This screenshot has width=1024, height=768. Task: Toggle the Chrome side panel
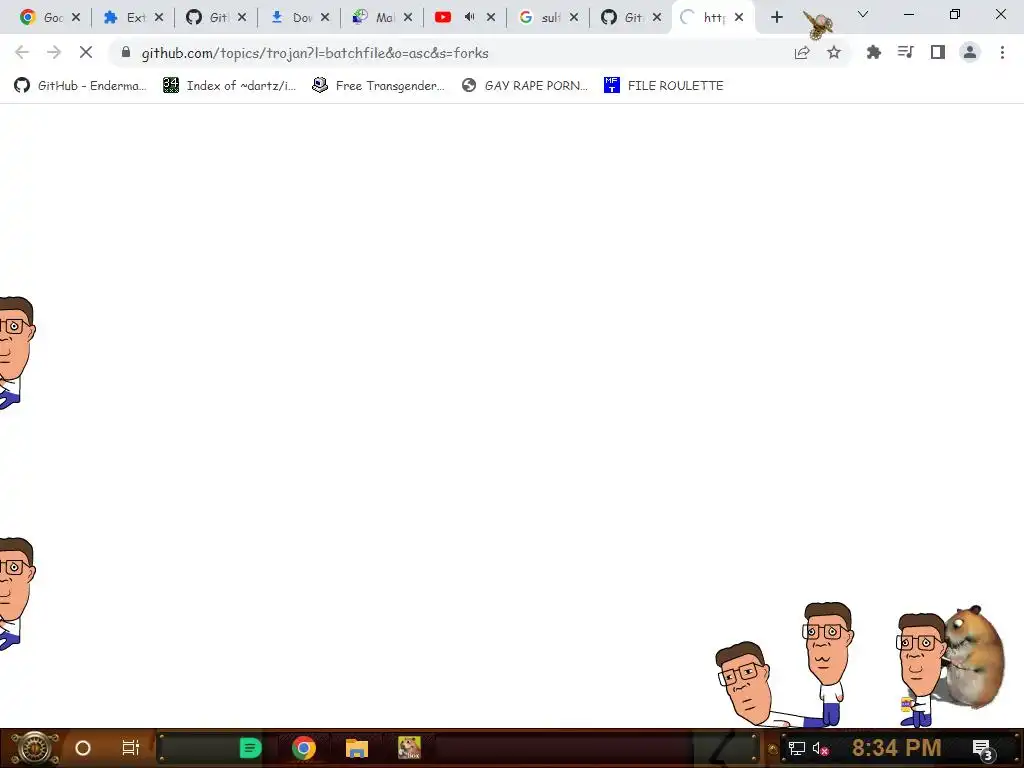[x=938, y=52]
